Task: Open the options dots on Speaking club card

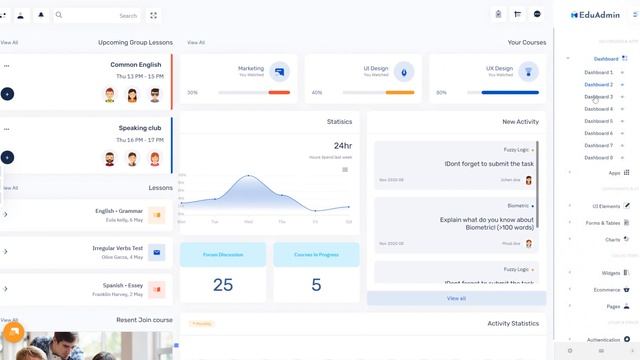Action: [x=7, y=129]
